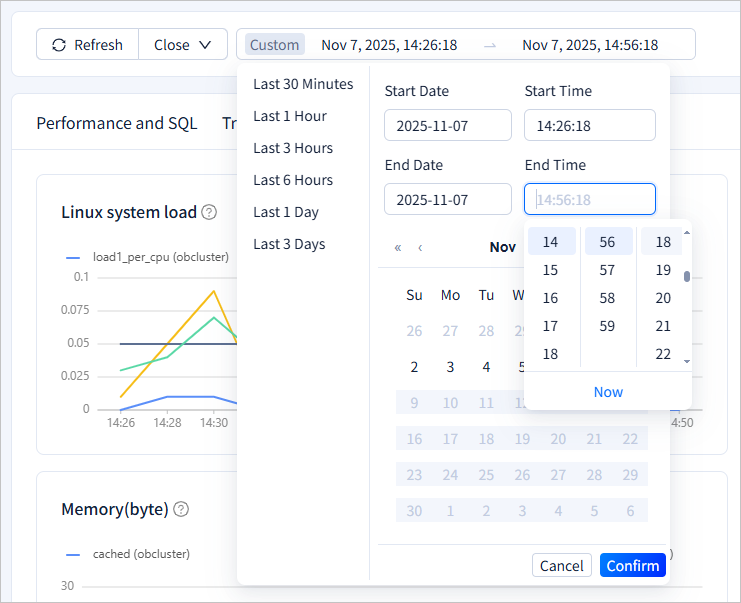This screenshot has width=741, height=603.
Task: Select minute 57 in time picker
Action: pyautogui.click(x=607, y=270)
